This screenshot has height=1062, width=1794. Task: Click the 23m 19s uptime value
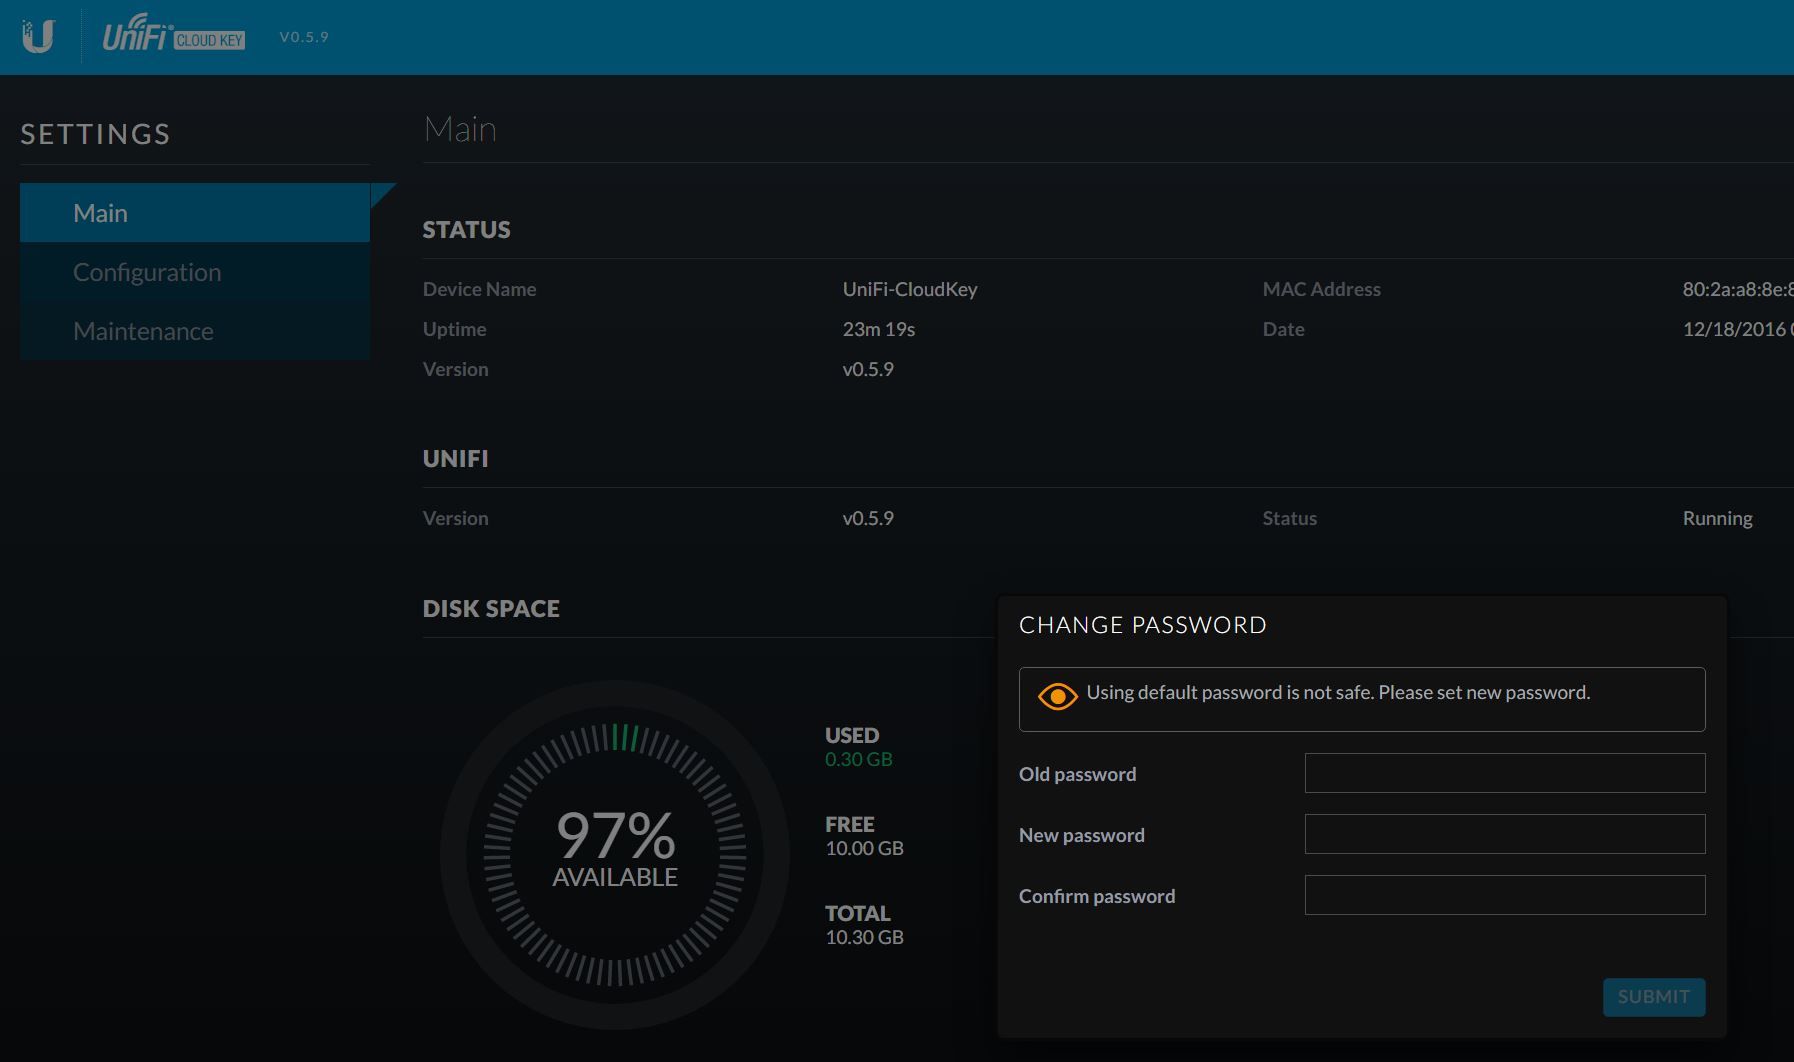coord(878,329)
